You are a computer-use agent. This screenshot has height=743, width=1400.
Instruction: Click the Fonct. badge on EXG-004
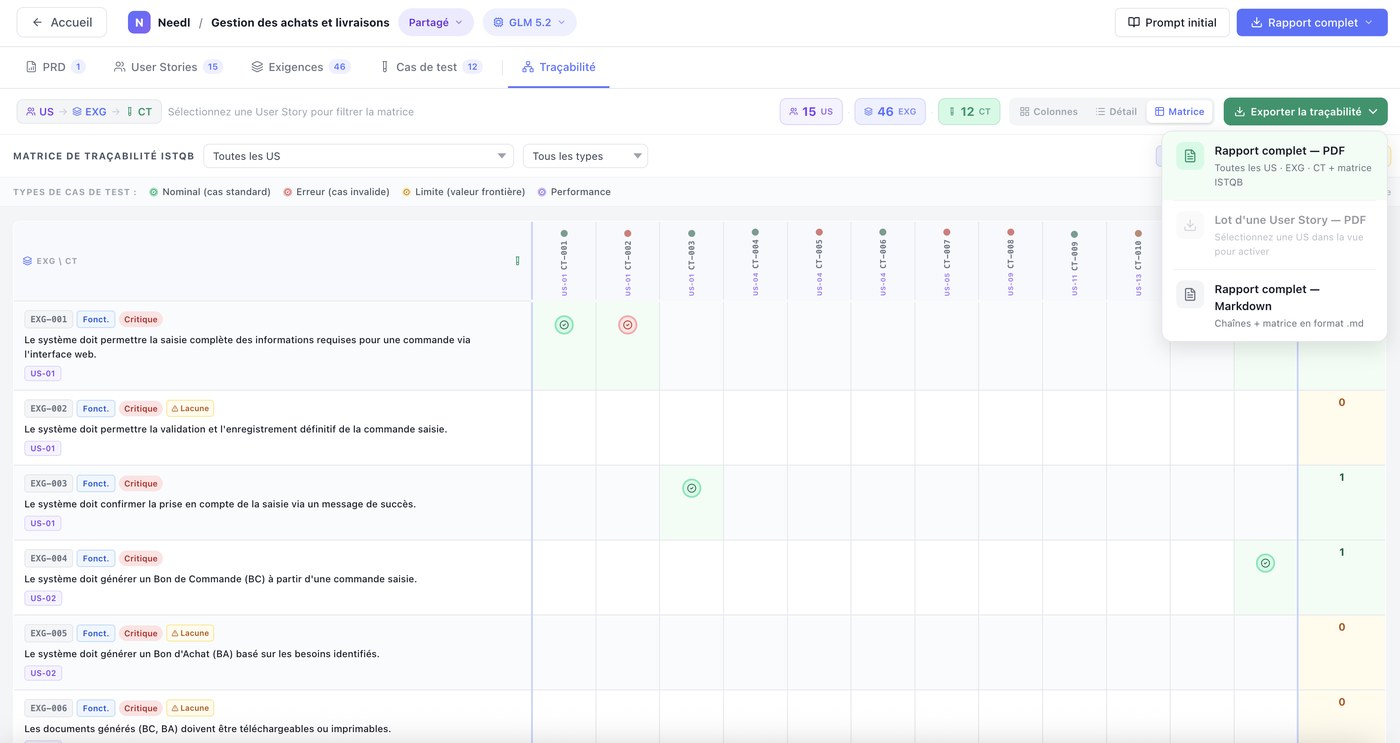tap(96, 559)
